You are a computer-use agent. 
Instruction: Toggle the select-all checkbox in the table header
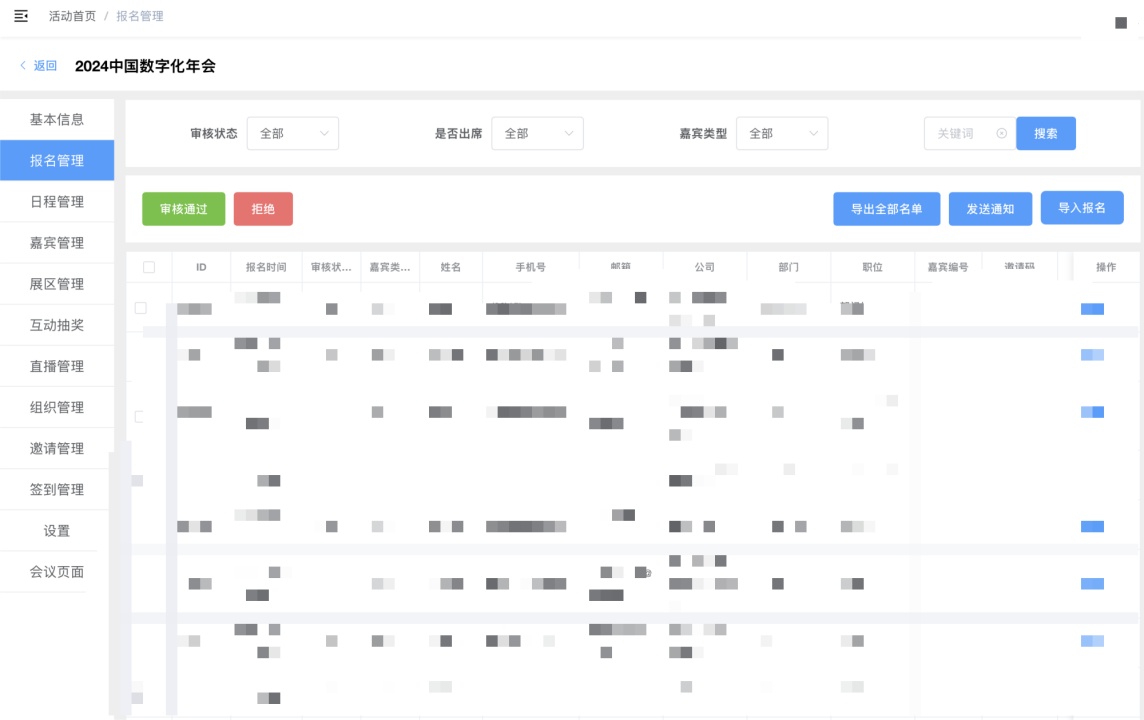pyautogui.click(x=149, y=267)
